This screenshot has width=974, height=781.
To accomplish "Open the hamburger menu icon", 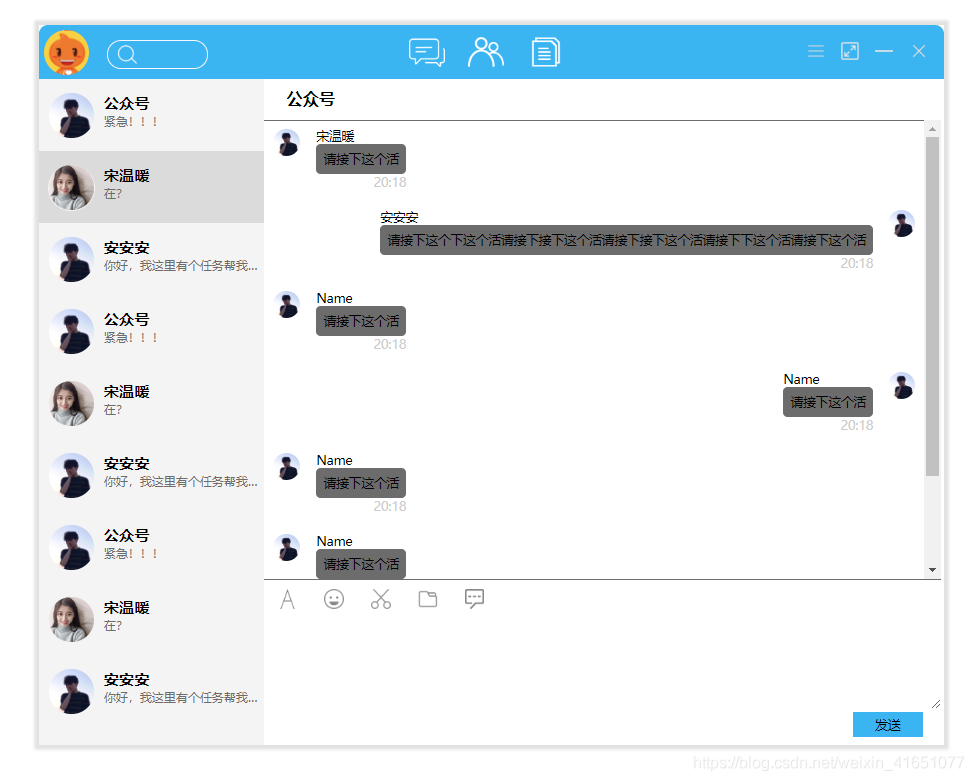I will tap(816, 51).
